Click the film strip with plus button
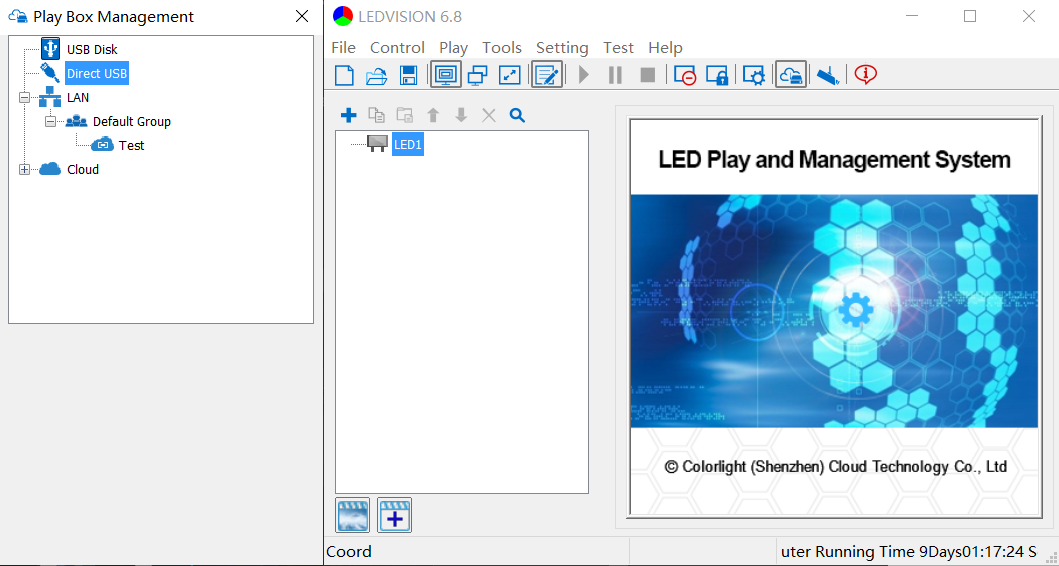 point(394,515)
